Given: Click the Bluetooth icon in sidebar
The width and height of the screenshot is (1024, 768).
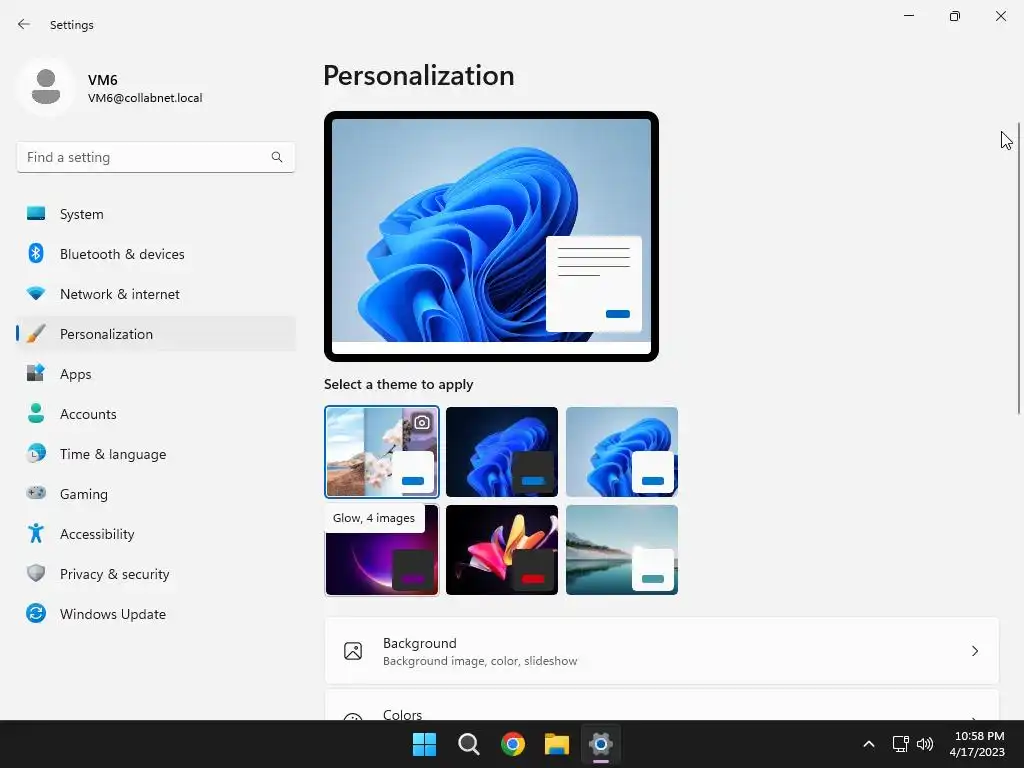Looking at the screenshot, I should pos(36,253).
